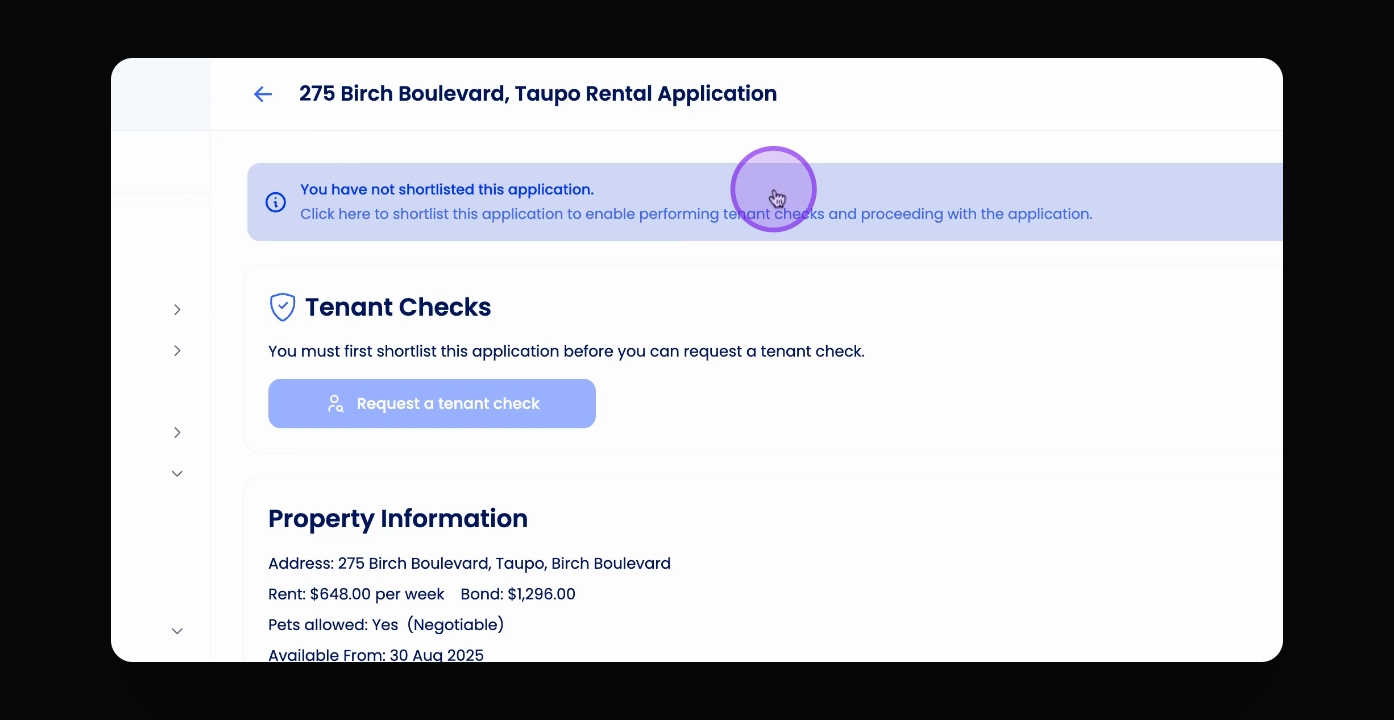Expand the second right-pointing sidebar chevron
The width and height of the screenshot is (1394, 720).
click(177, 351)
